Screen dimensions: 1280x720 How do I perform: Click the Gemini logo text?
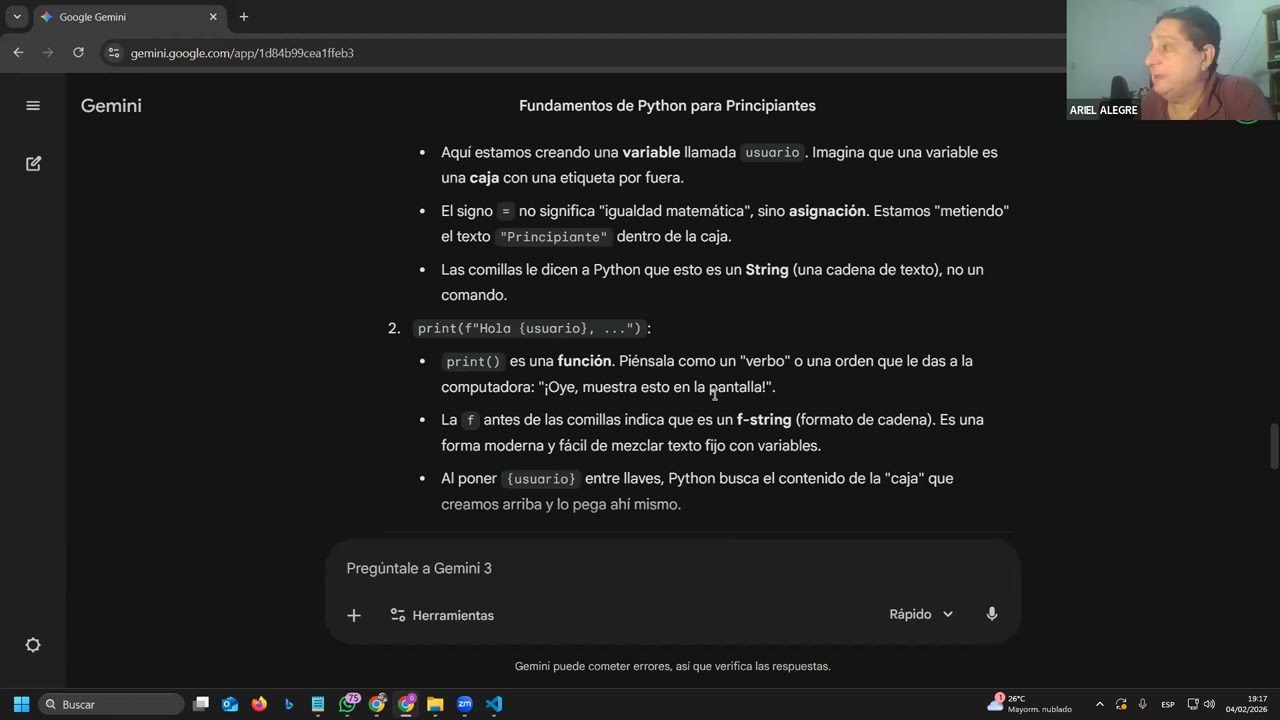(x=111, y=106)
